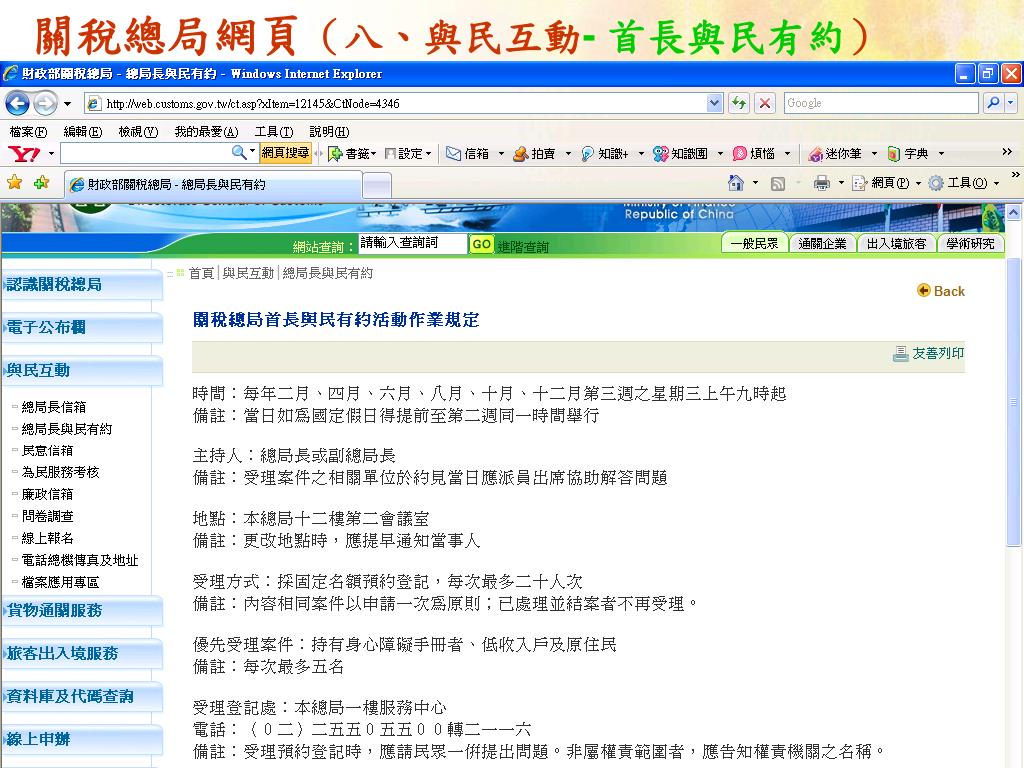Expand the Yahoo toolbar overflow chevron
The image size is (1024, 768).
1007,152
